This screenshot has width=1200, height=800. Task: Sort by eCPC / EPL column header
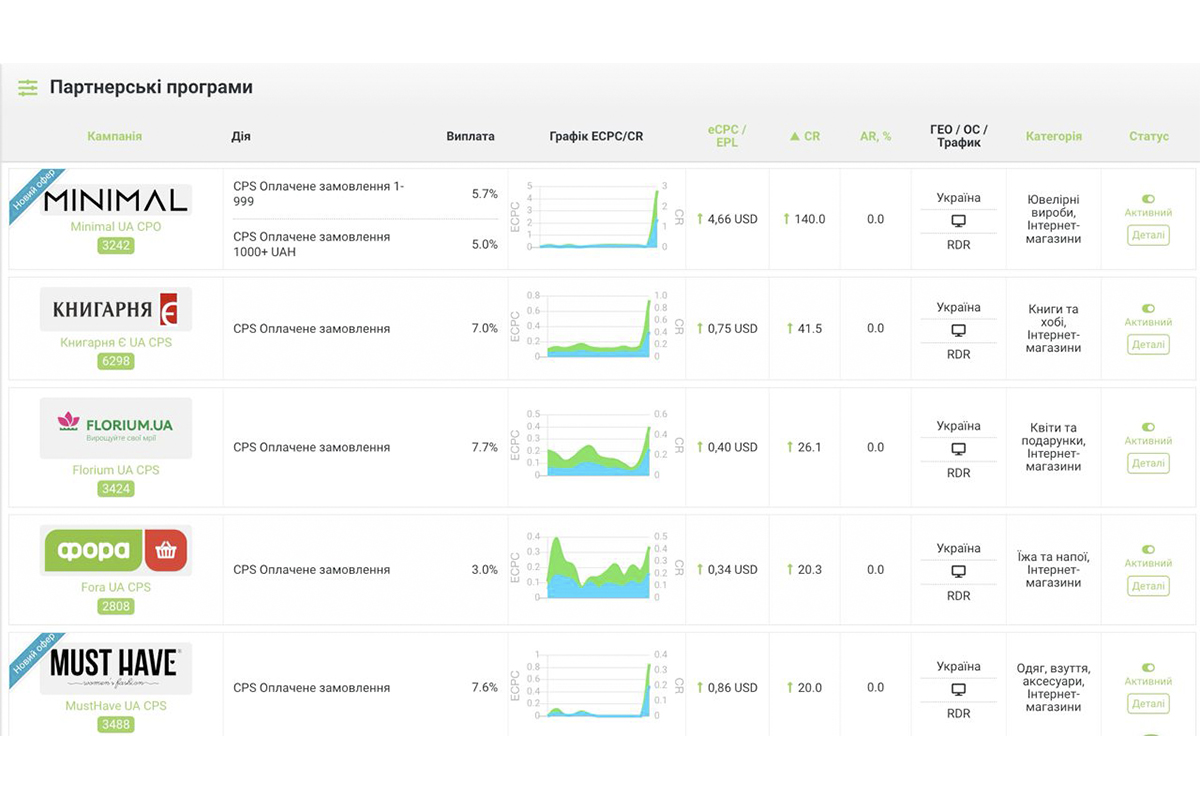(727, 136)
